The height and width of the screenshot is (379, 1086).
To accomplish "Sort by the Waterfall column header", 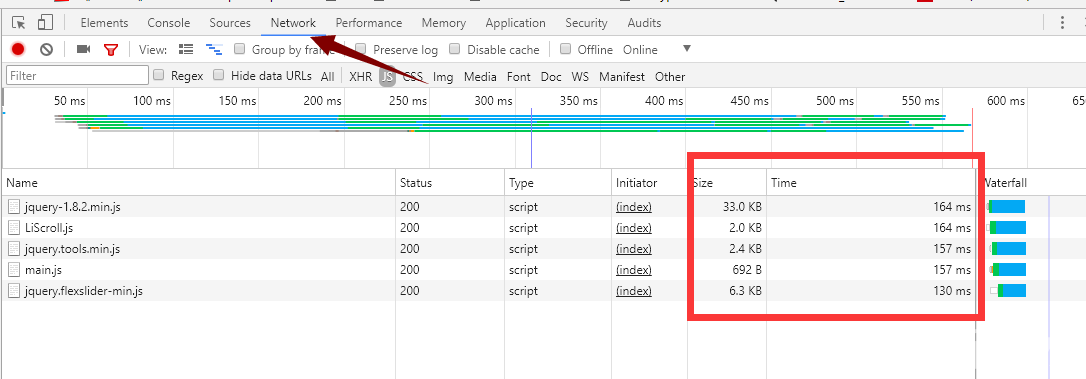I will pyautogui.click(x=1031, y=183).
